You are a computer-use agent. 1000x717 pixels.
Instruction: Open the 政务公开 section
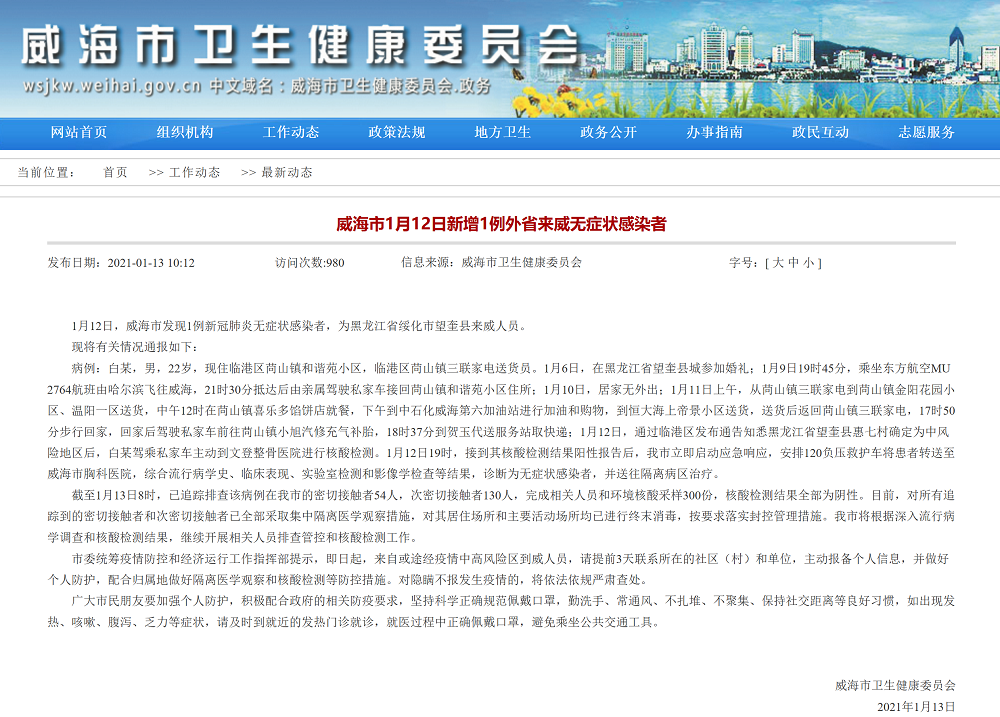pos(609,132)
